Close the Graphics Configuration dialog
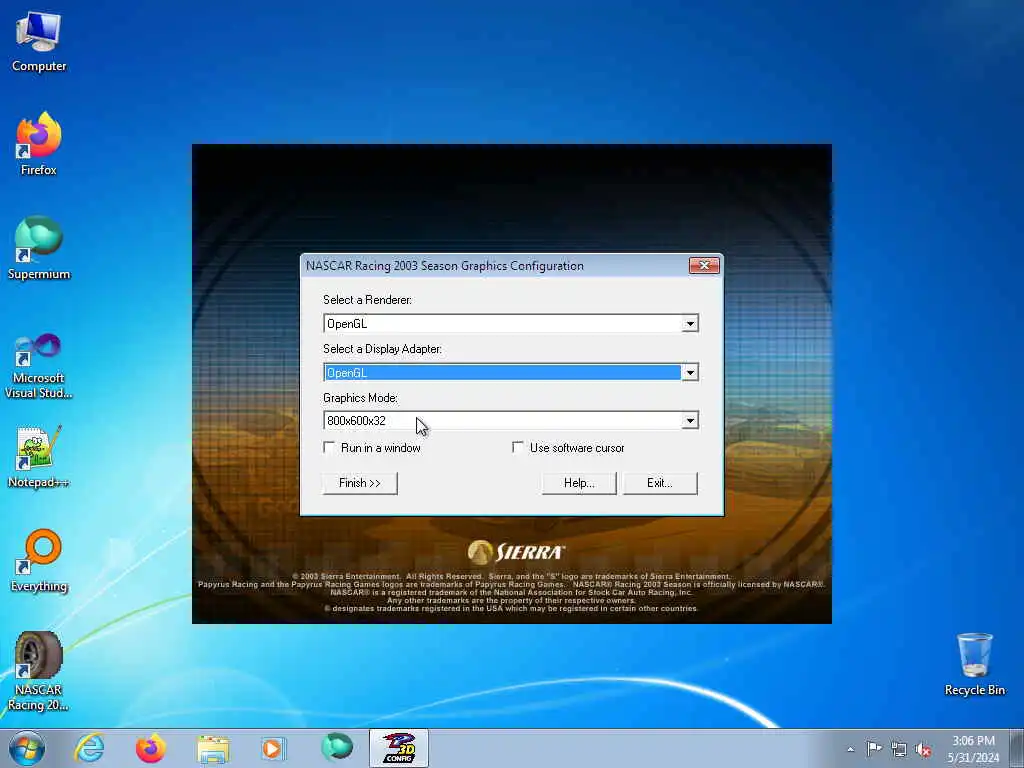The height and width of the screenshot is (768, 1024). pyautogui.click(x=704, y=265)
